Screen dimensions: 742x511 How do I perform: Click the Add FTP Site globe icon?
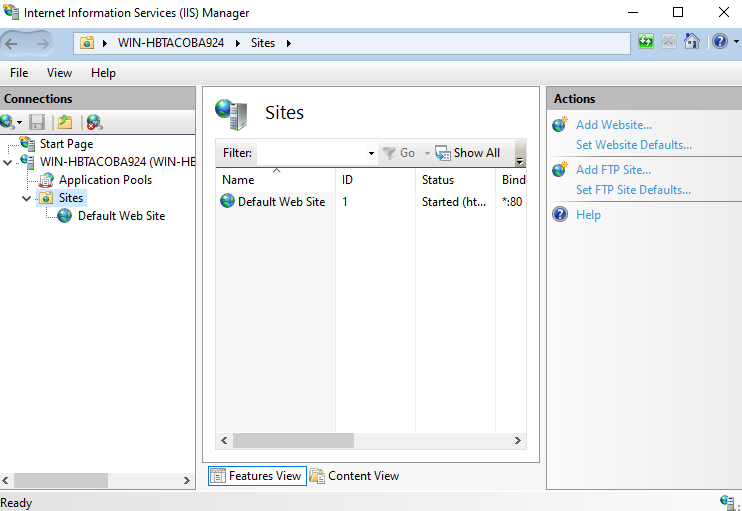click(560, 169)
